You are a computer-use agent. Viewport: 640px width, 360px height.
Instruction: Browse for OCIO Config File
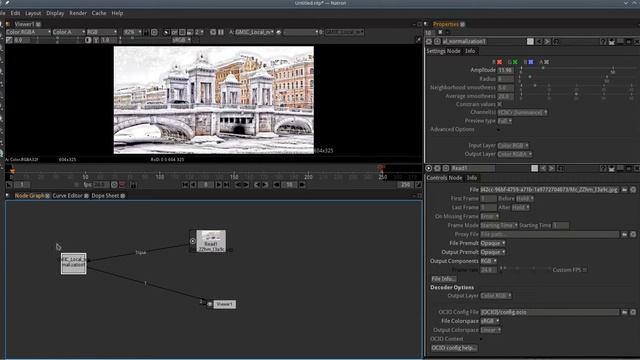[624, 312]
